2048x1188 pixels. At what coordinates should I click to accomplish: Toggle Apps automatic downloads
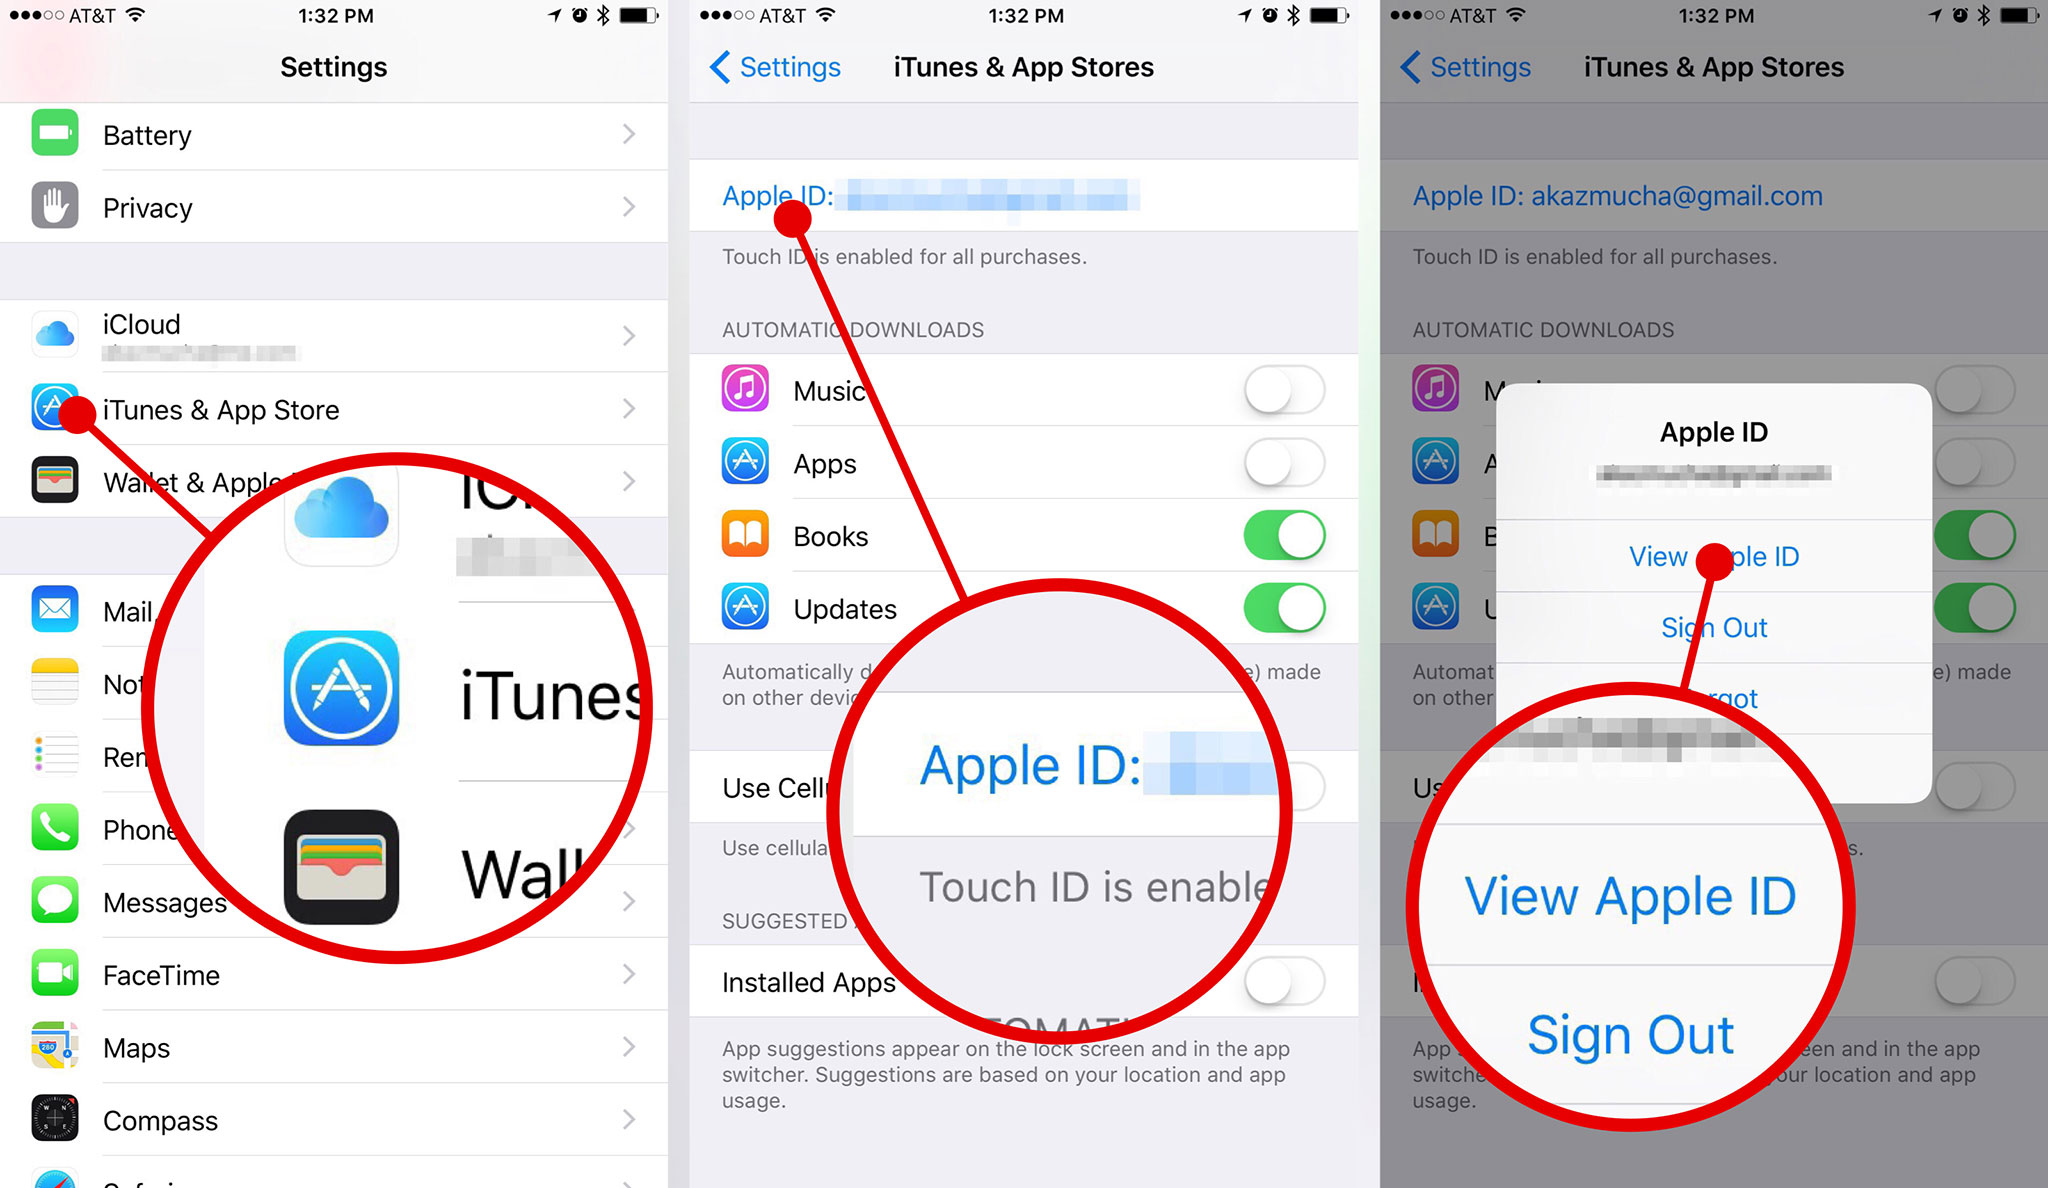1288,461
